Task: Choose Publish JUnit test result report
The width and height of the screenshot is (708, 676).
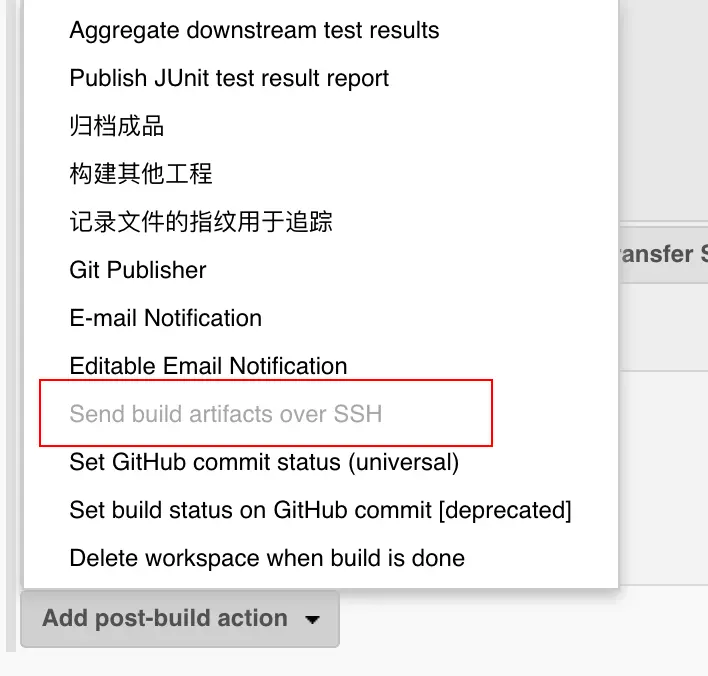Action: pos(229,78)
